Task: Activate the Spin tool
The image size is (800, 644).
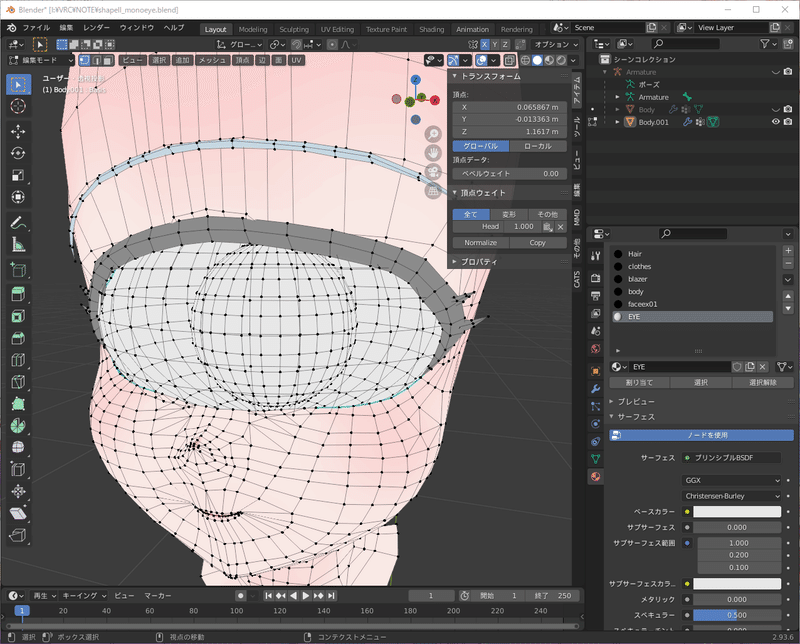Action: [x=18, y=426]
